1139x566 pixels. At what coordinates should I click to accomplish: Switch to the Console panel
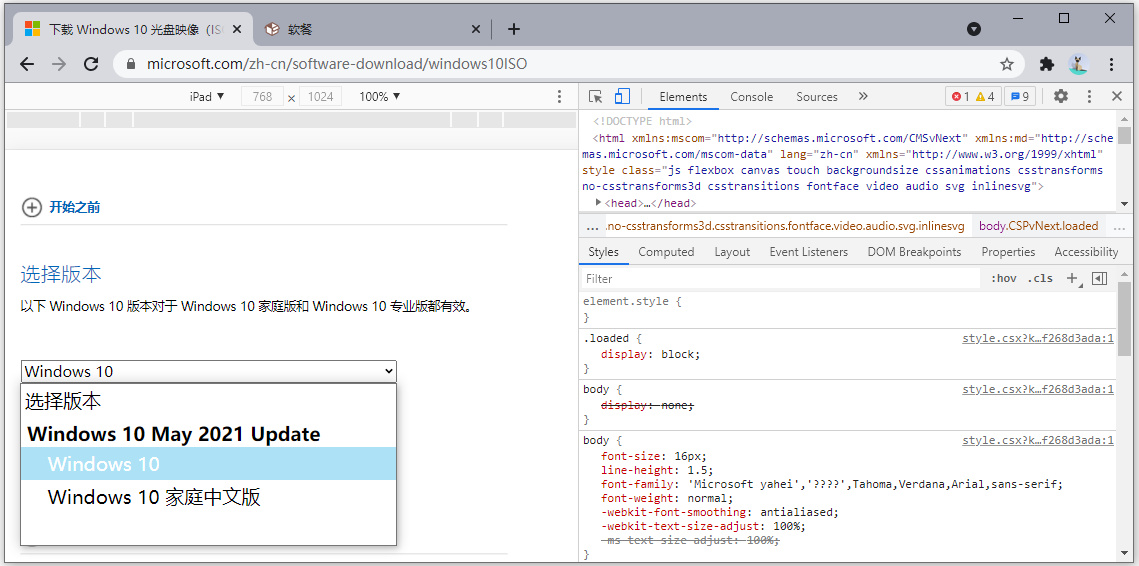pos(751,97)
